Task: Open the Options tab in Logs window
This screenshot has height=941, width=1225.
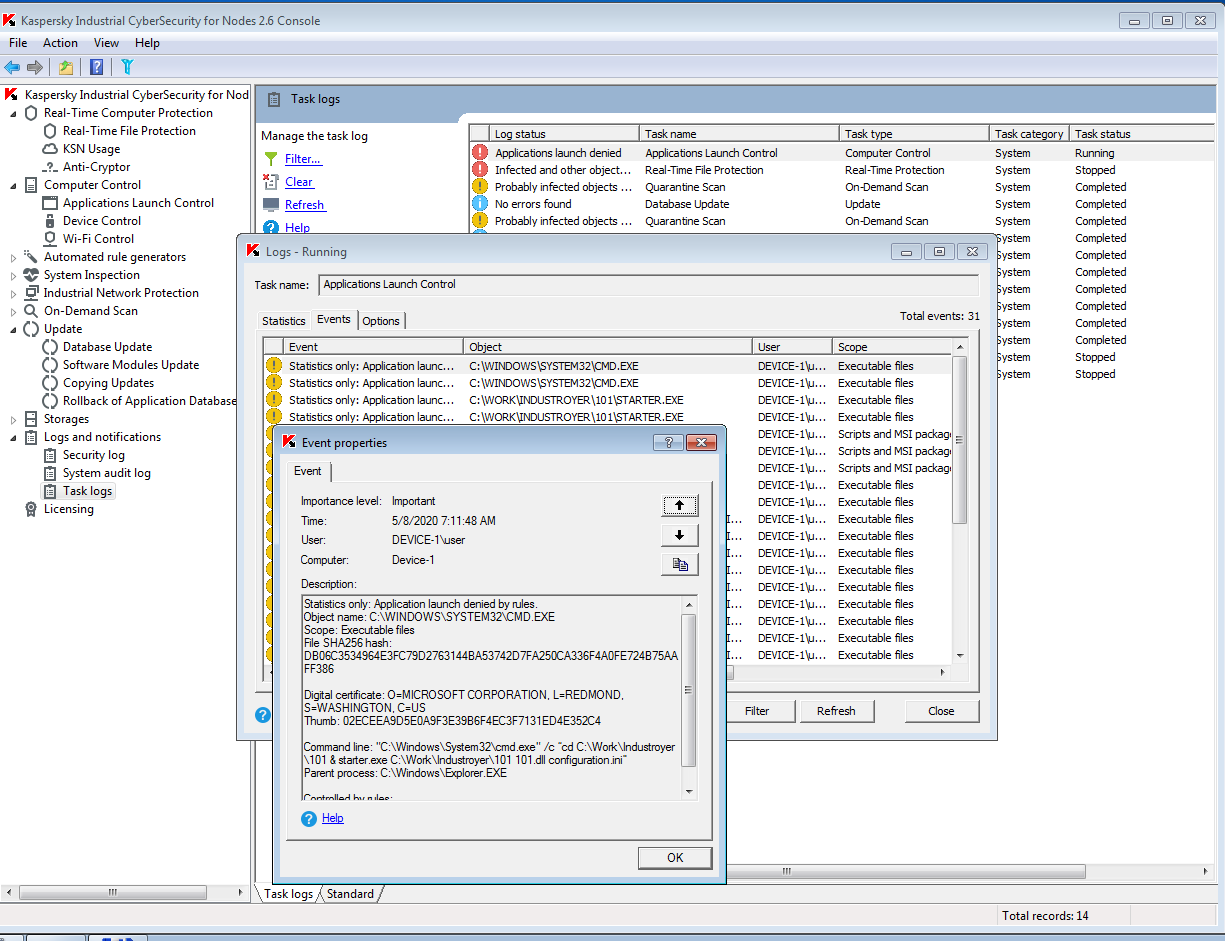Action: pos(381,321)
